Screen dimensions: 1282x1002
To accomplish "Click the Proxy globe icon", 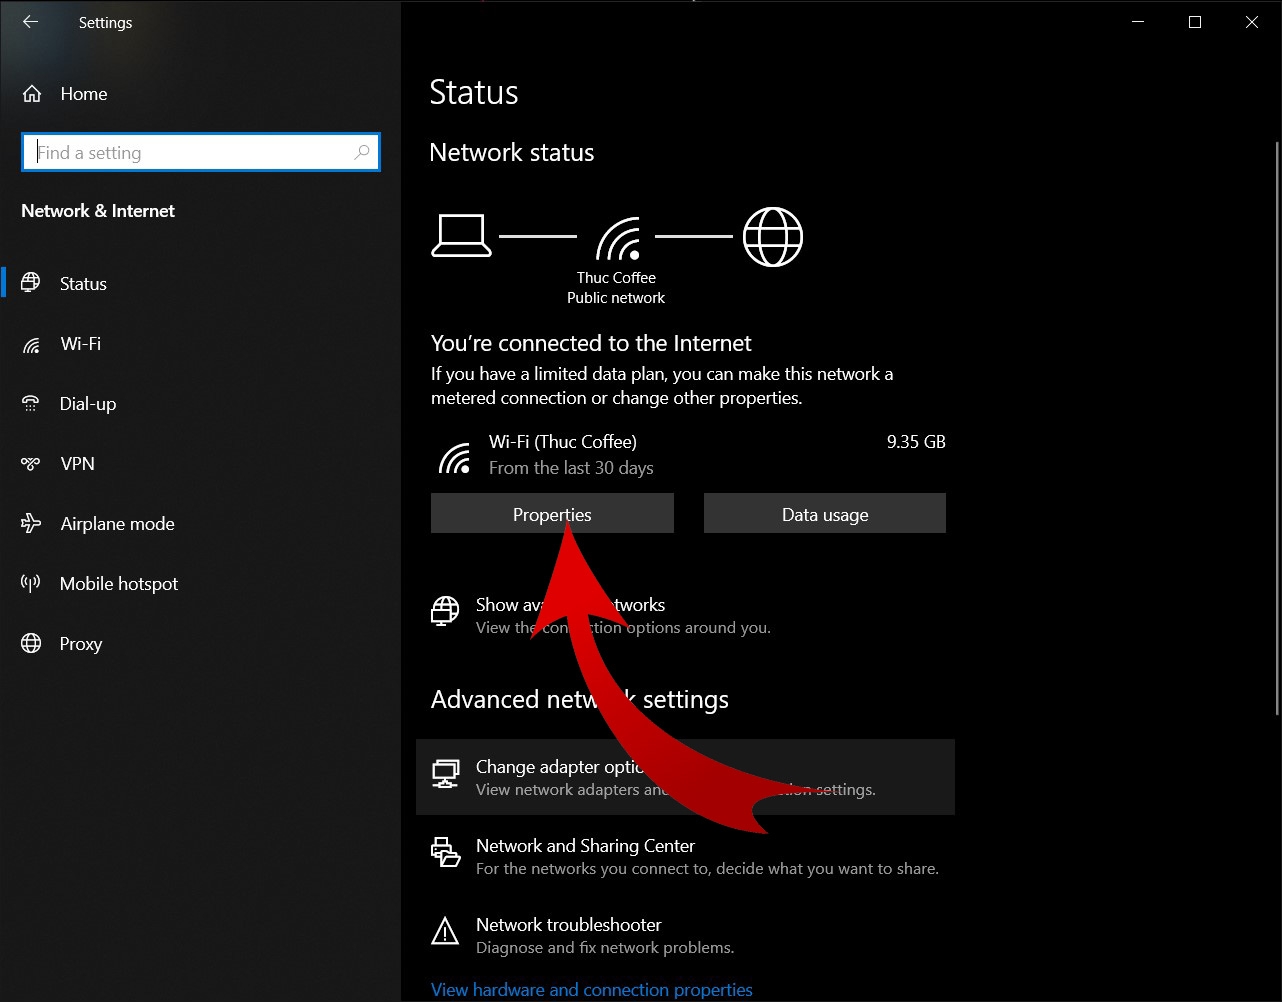I will 31,643.
